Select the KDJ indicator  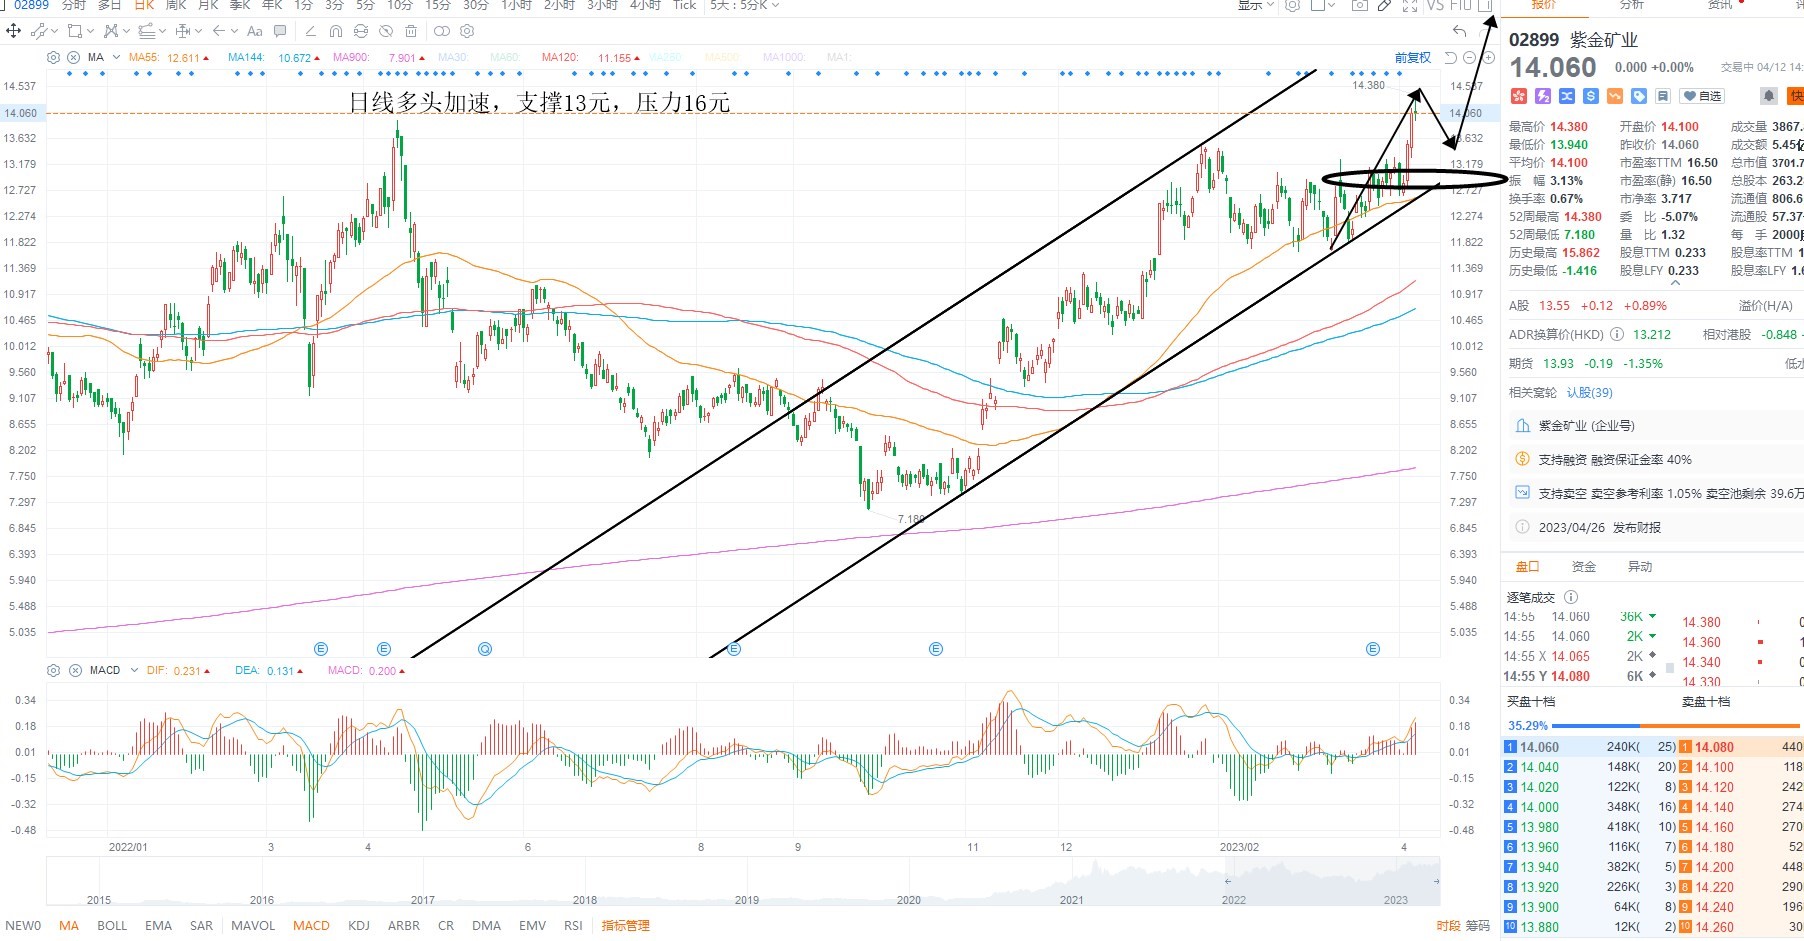358,926
